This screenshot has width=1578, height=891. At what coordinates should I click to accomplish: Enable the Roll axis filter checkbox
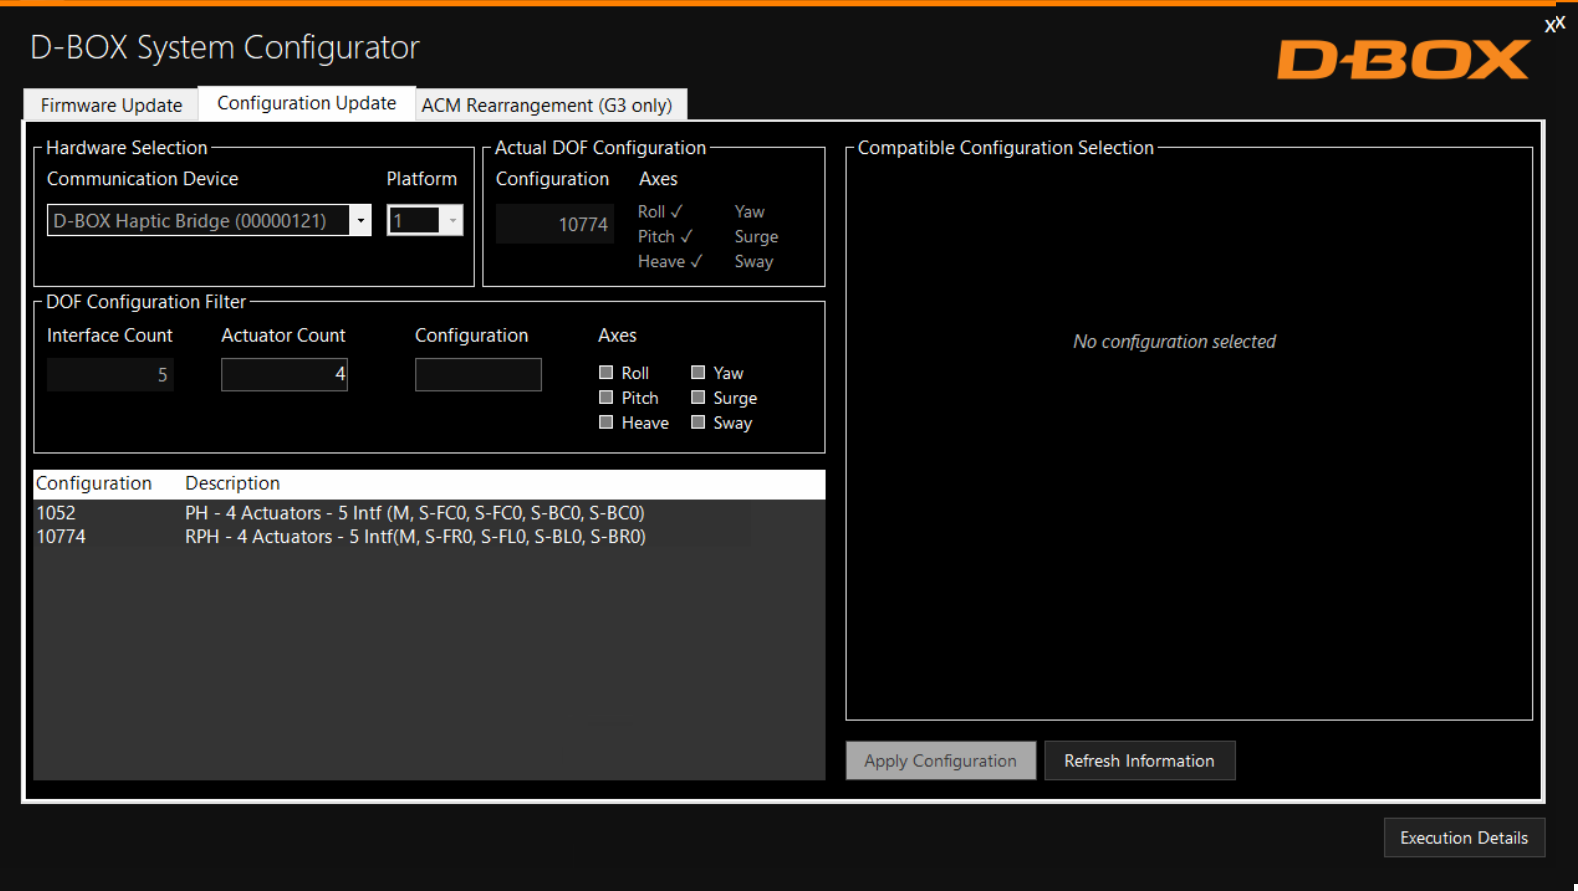[606, 372]
